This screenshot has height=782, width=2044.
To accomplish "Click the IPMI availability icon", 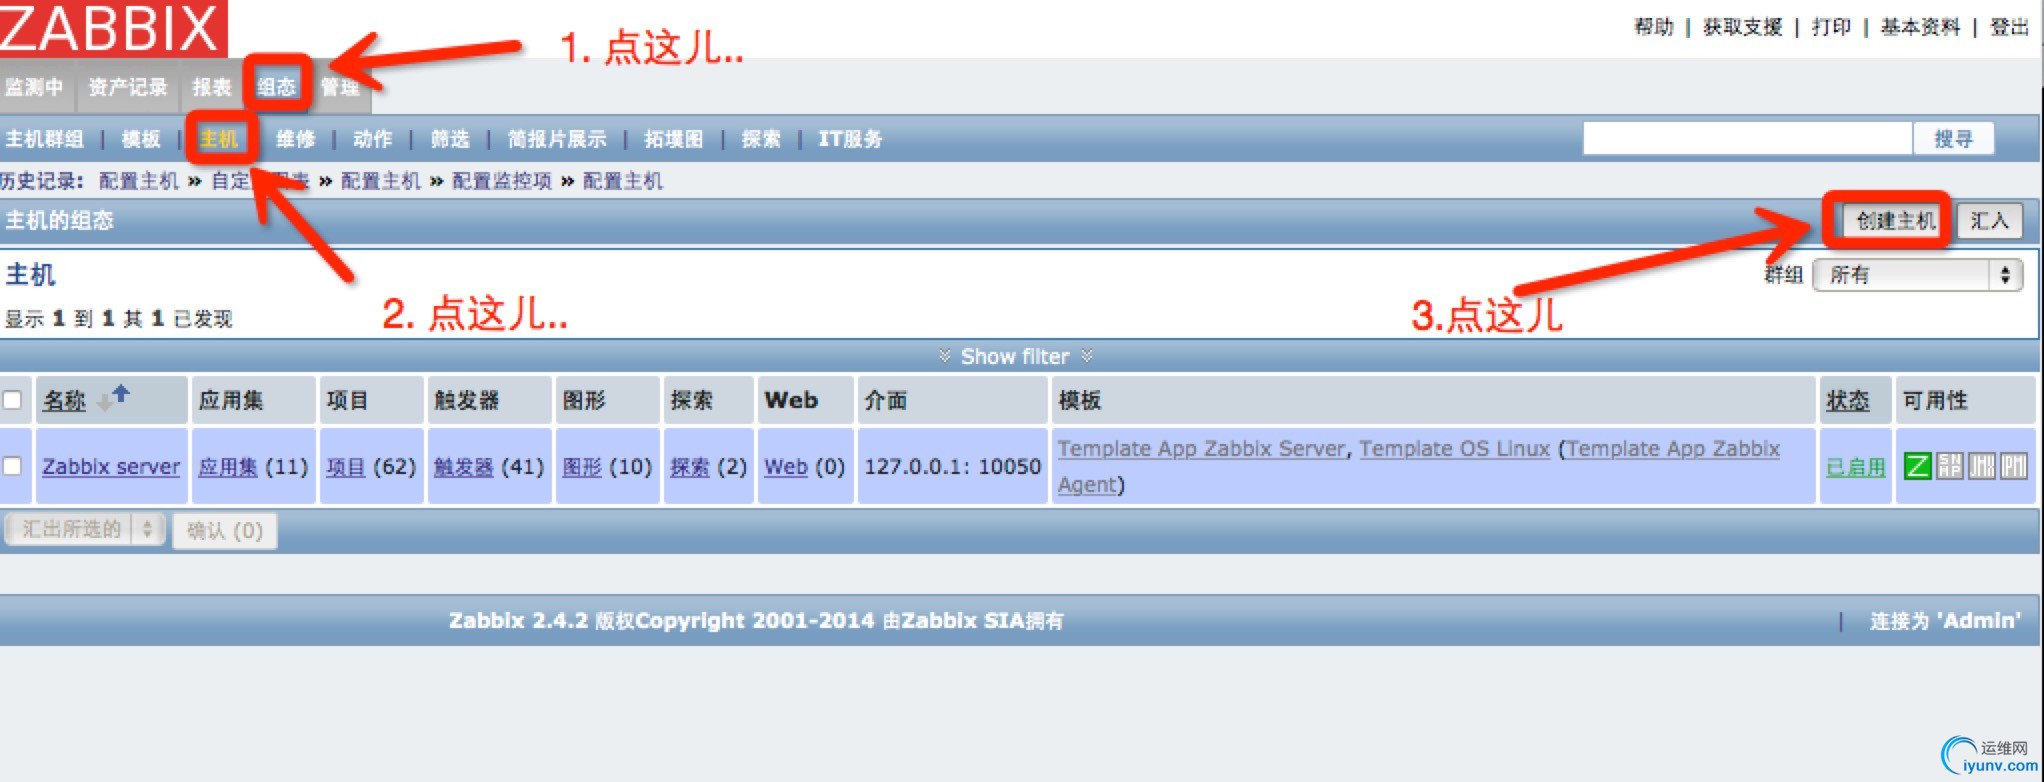I will click(x=2013, y=465).
